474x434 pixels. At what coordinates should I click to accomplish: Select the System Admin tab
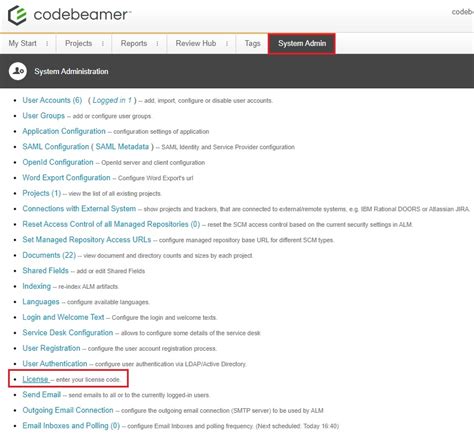(302, 43)
